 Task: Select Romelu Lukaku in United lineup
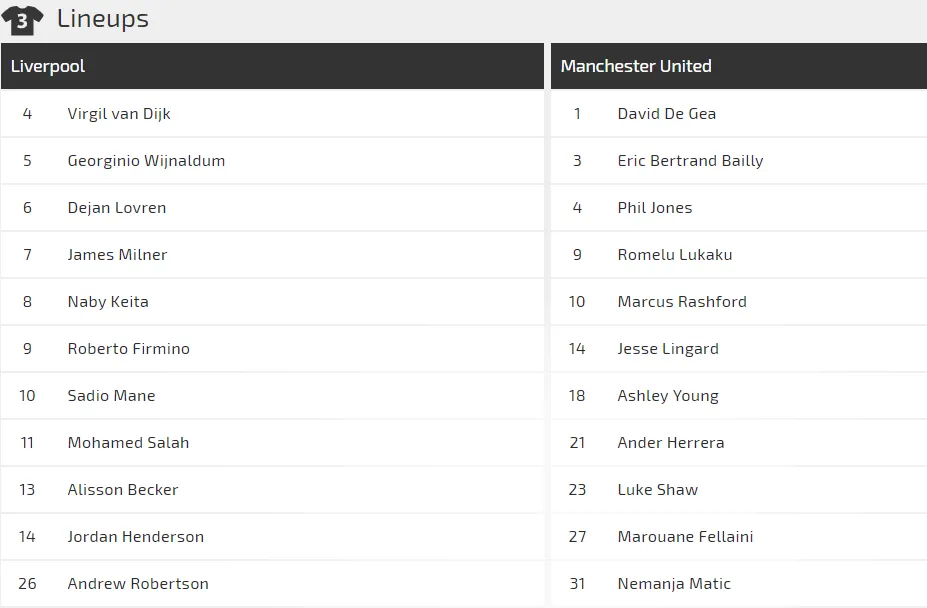(x=675, y=254)
